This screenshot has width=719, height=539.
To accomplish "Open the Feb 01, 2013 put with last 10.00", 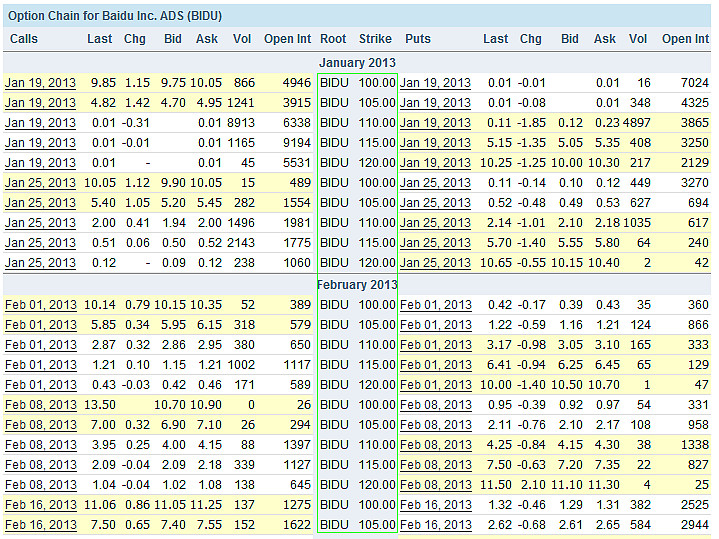I will pos(436,385).
